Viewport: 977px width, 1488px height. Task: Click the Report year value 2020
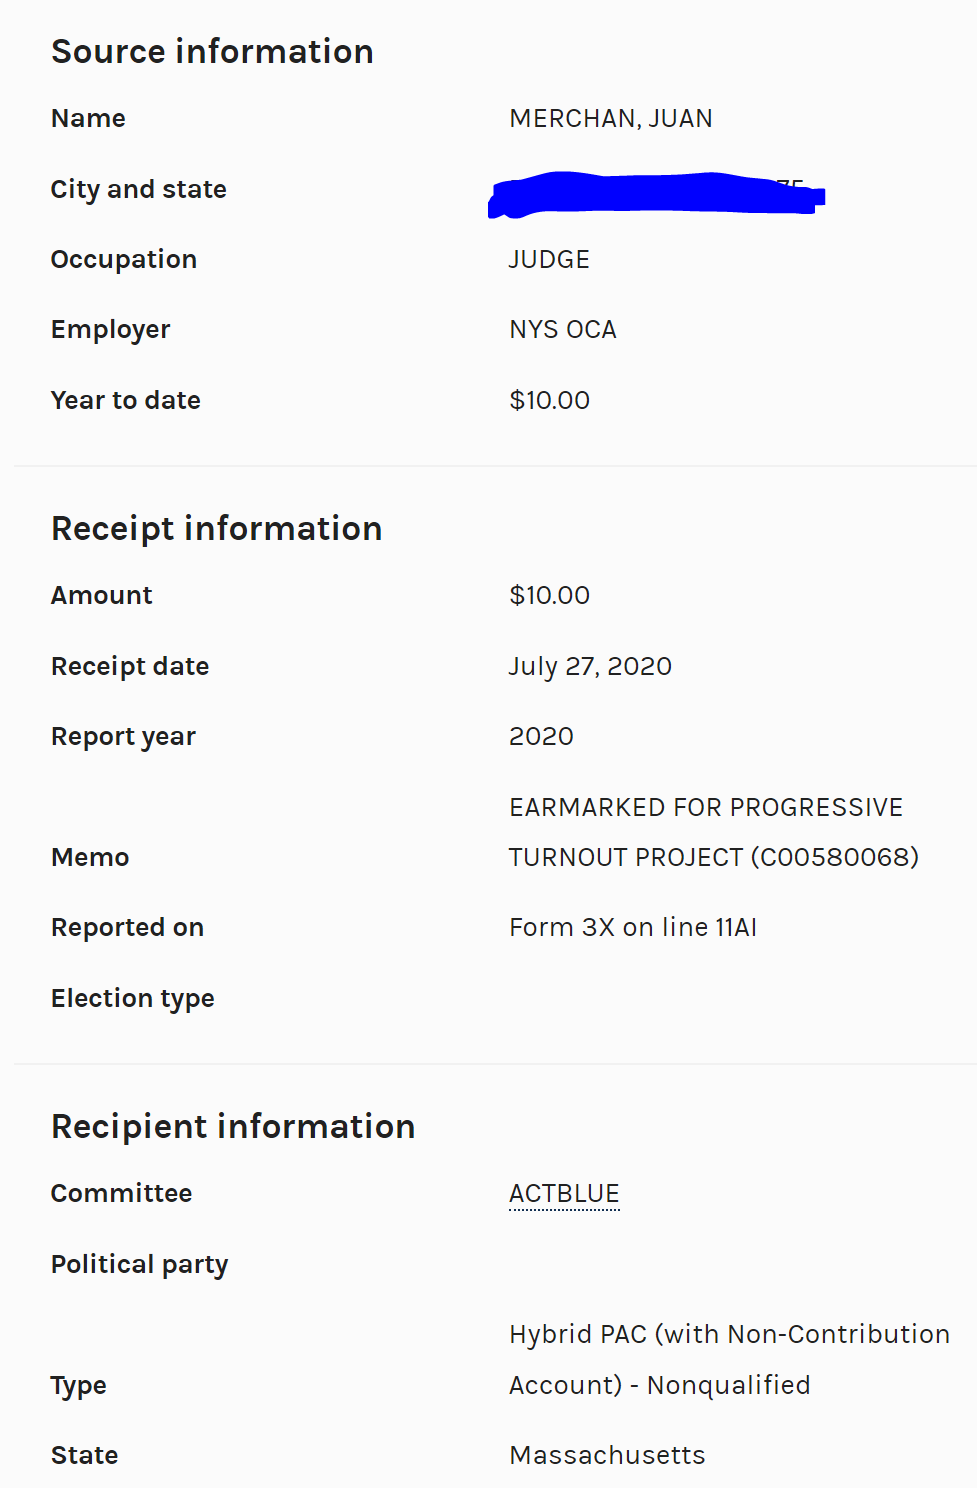tap(541, 737)
